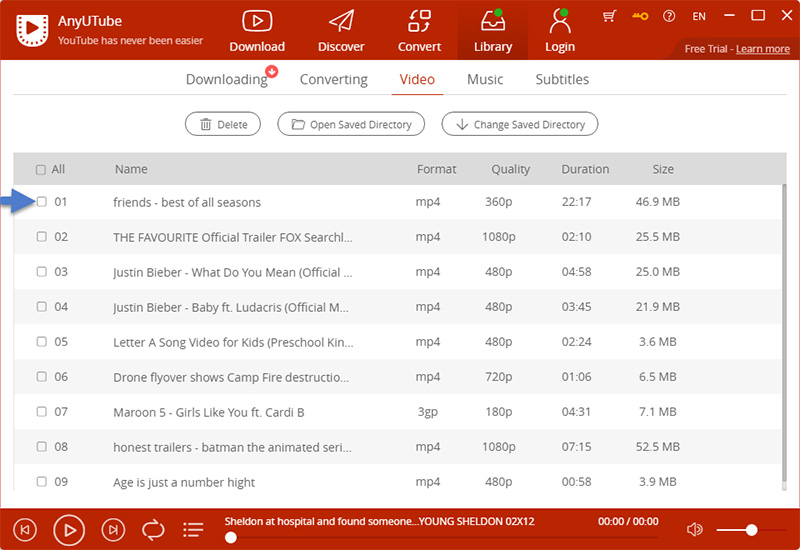800x550 pixels.
Task: Select 'THE FAVOURITE Official Trailer' row
Action: point(397,237)
